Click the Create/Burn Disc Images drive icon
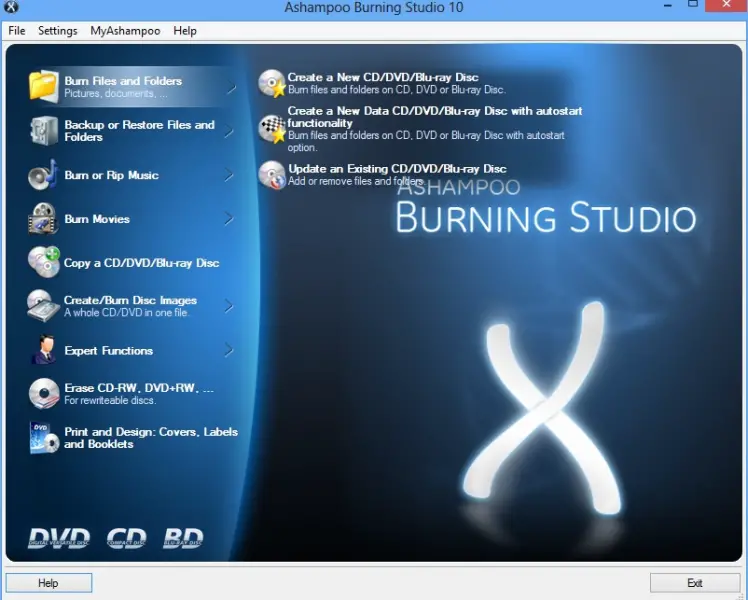 coord(43,306)
